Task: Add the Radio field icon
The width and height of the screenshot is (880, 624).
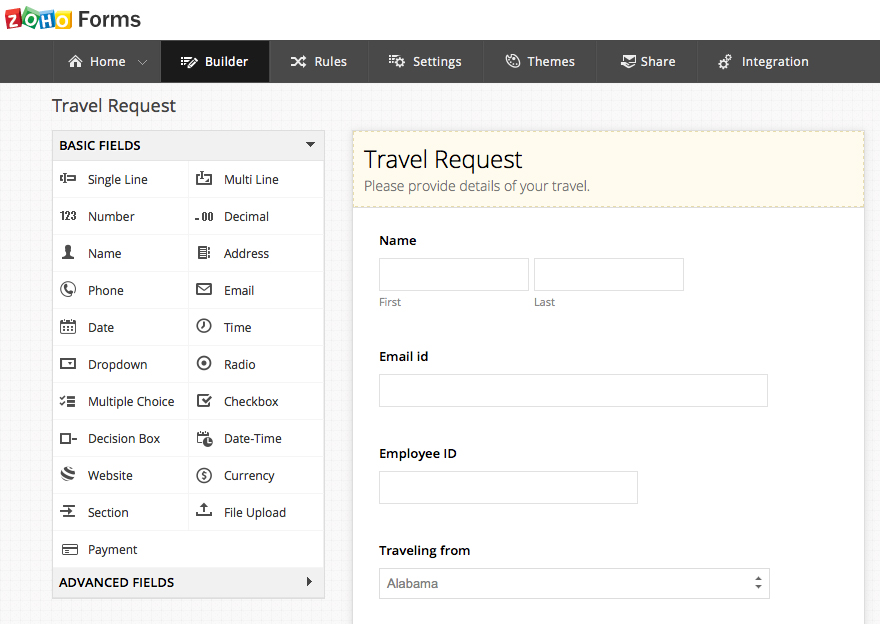Action: tap(204, 363)
